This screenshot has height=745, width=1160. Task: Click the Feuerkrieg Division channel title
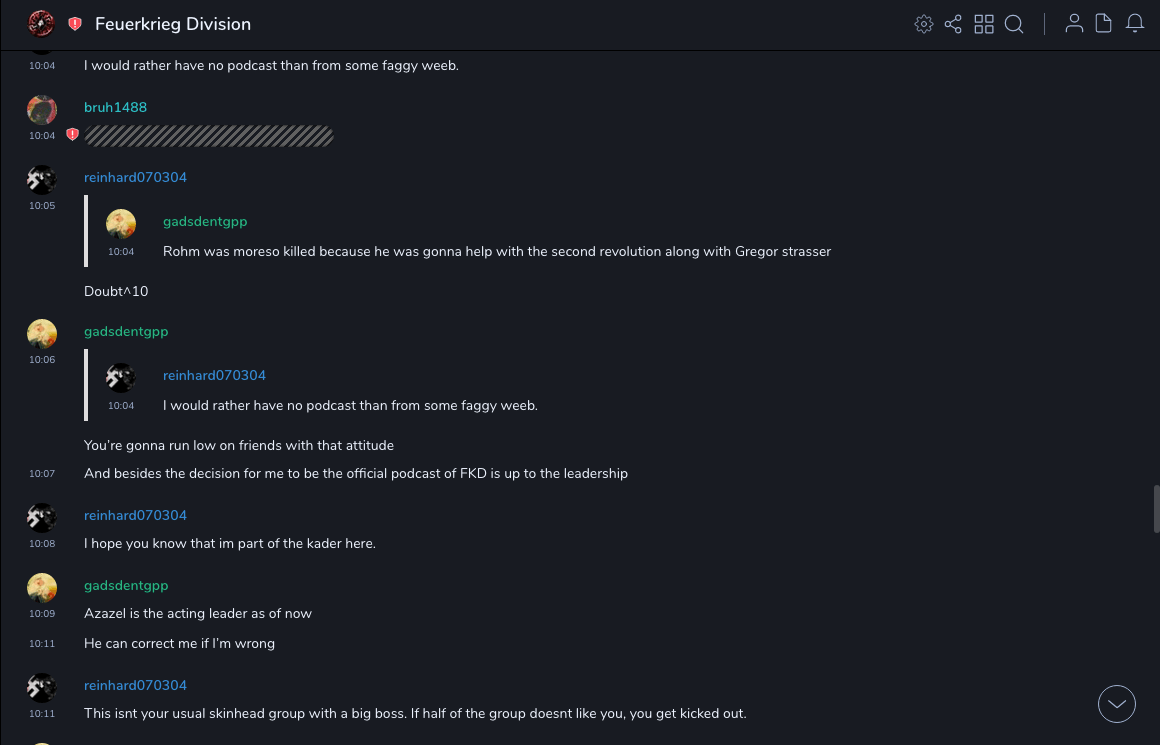click(173, 24)
